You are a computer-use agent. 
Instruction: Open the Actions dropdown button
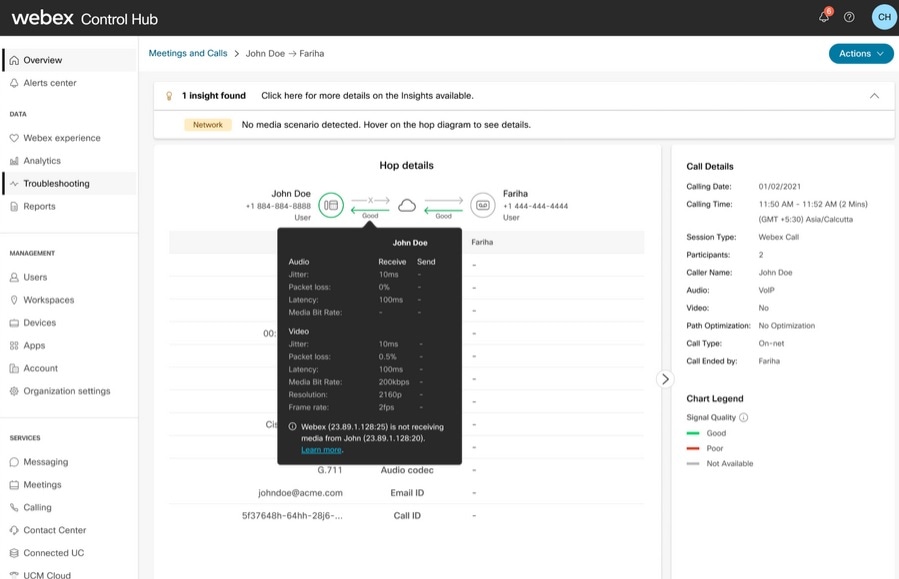point(861,53)
